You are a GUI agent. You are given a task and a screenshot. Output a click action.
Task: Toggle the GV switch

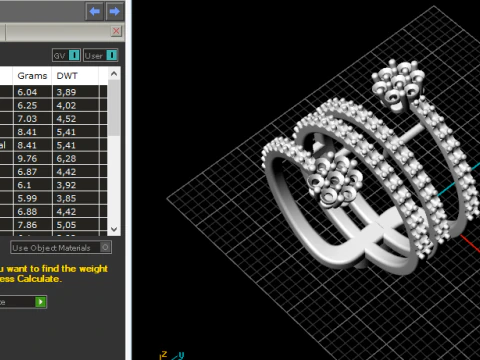point(66,55)
